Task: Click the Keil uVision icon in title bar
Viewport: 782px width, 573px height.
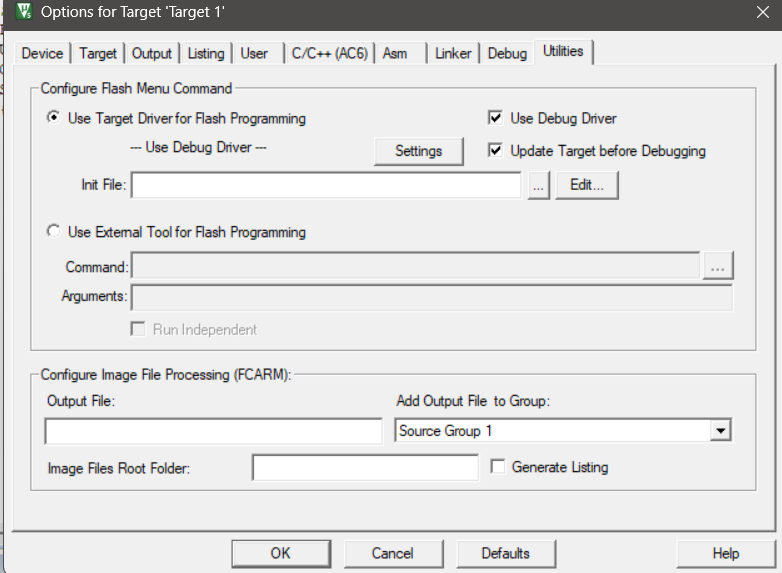Action: (x=25, y=14)
